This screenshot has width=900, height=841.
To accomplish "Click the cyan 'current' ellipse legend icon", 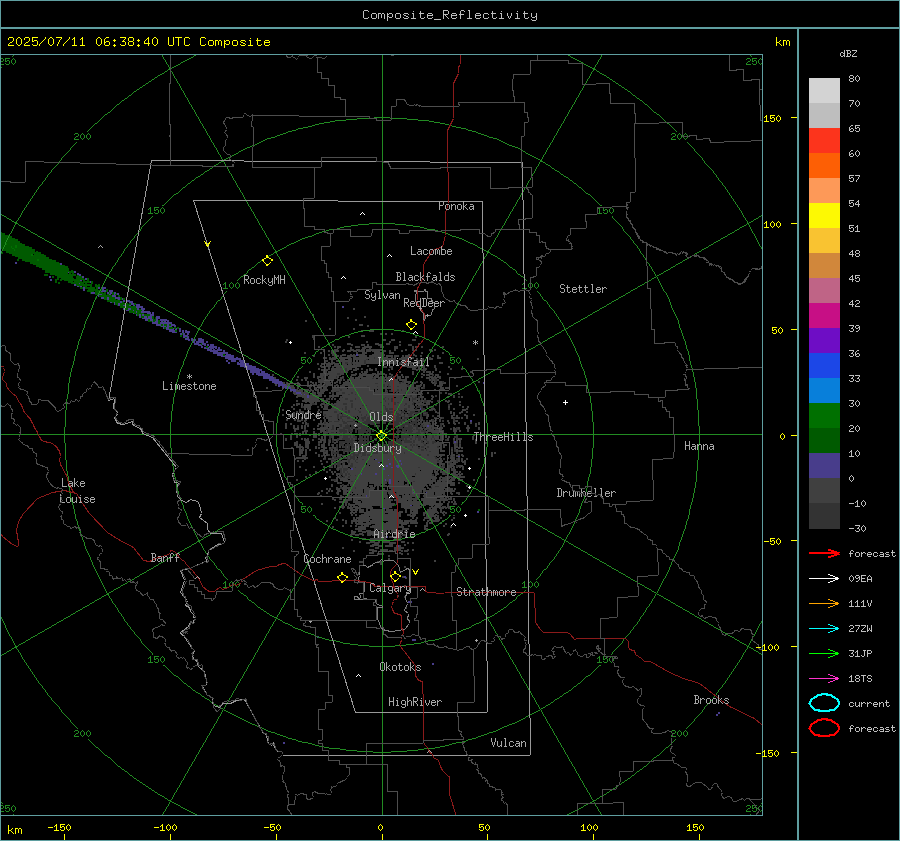I will 824,703.
